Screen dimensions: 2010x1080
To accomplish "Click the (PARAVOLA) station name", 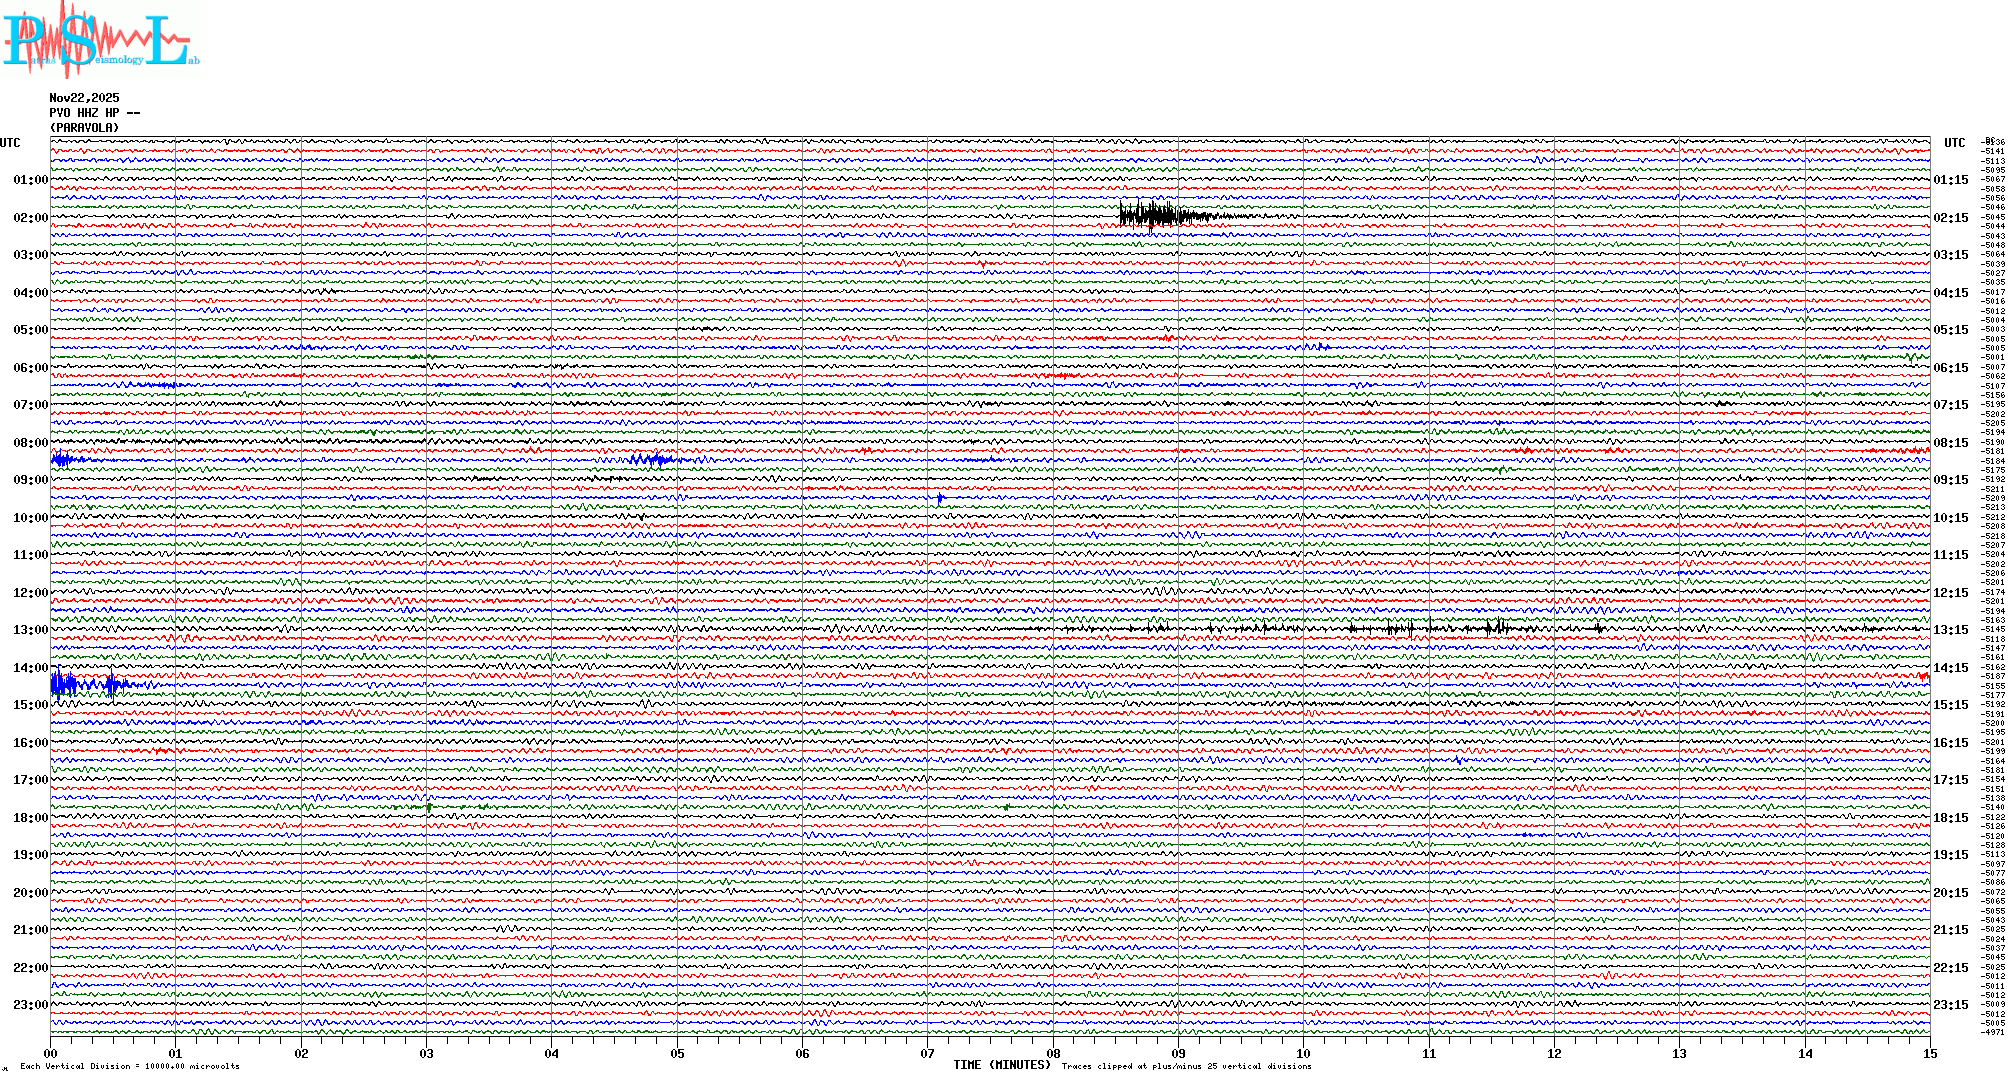I will click(x=84, y=128).
